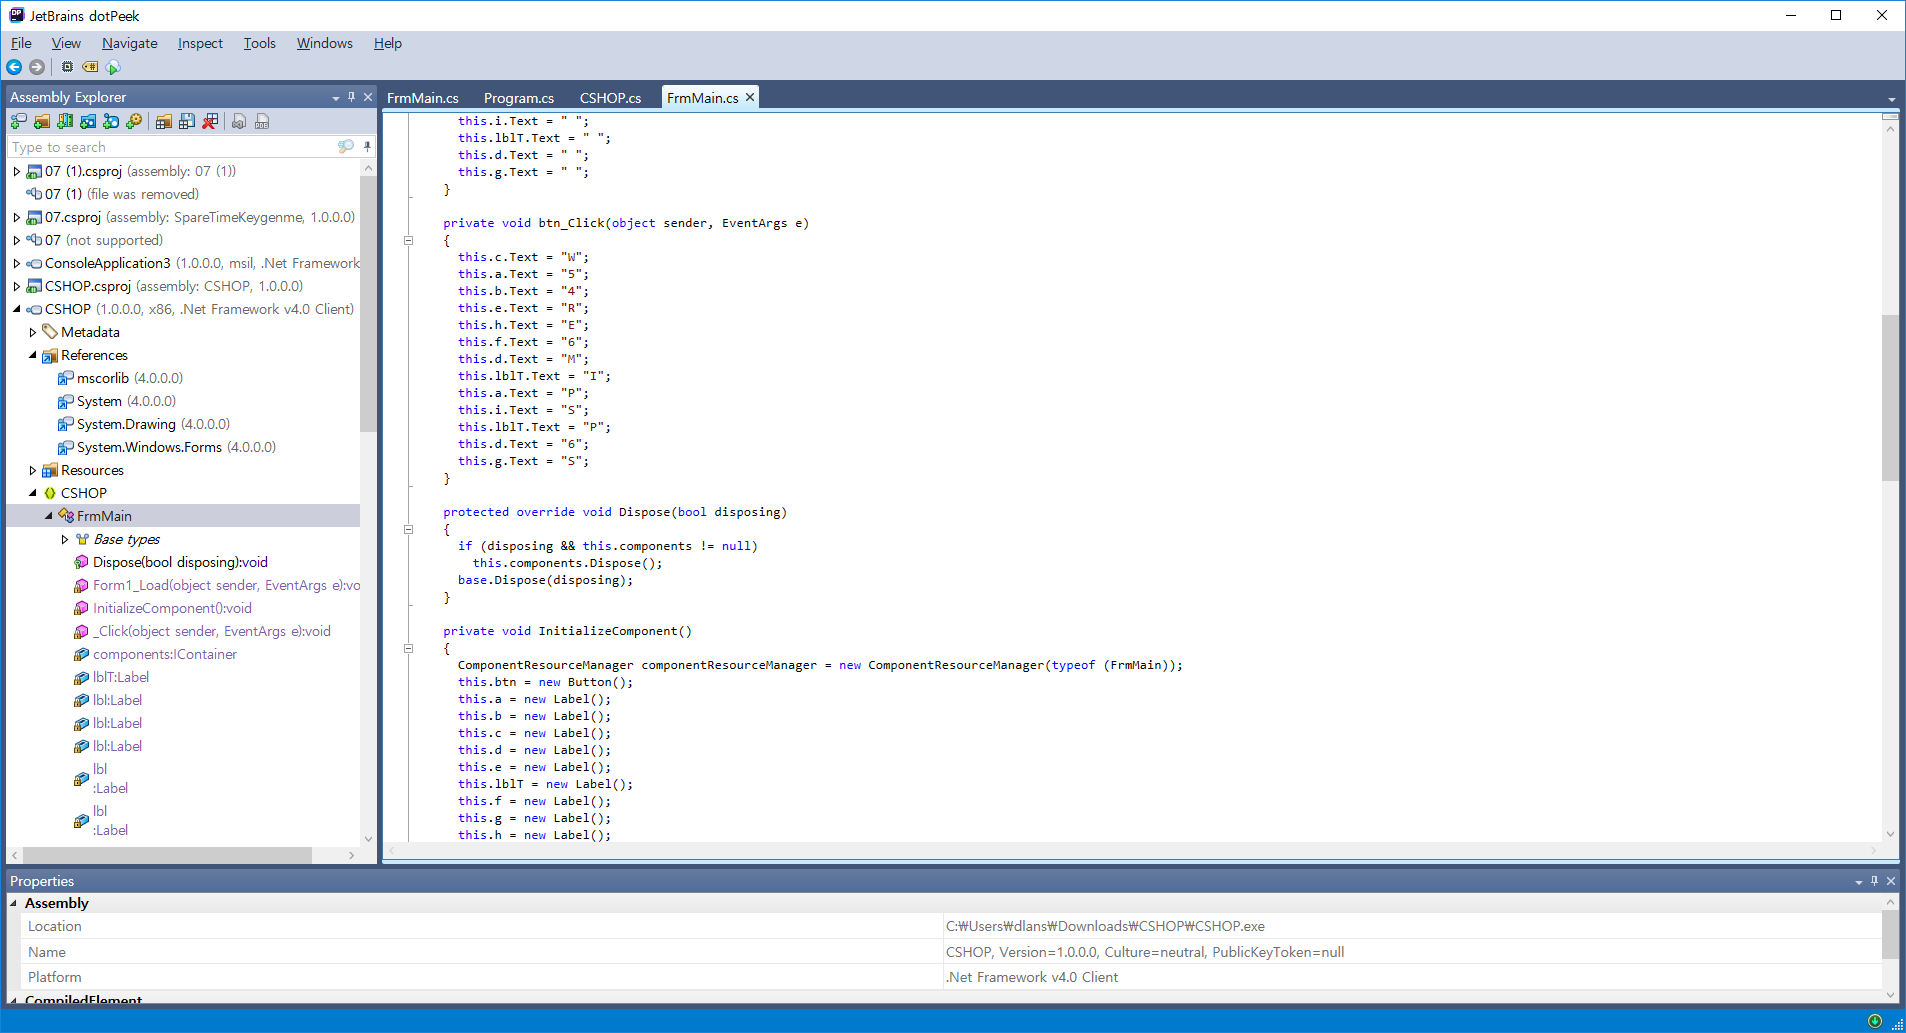Start the symbol server cloud icon
Image resolution: width=1906 pixels, height=1033 pixels.
coord(113,67)
